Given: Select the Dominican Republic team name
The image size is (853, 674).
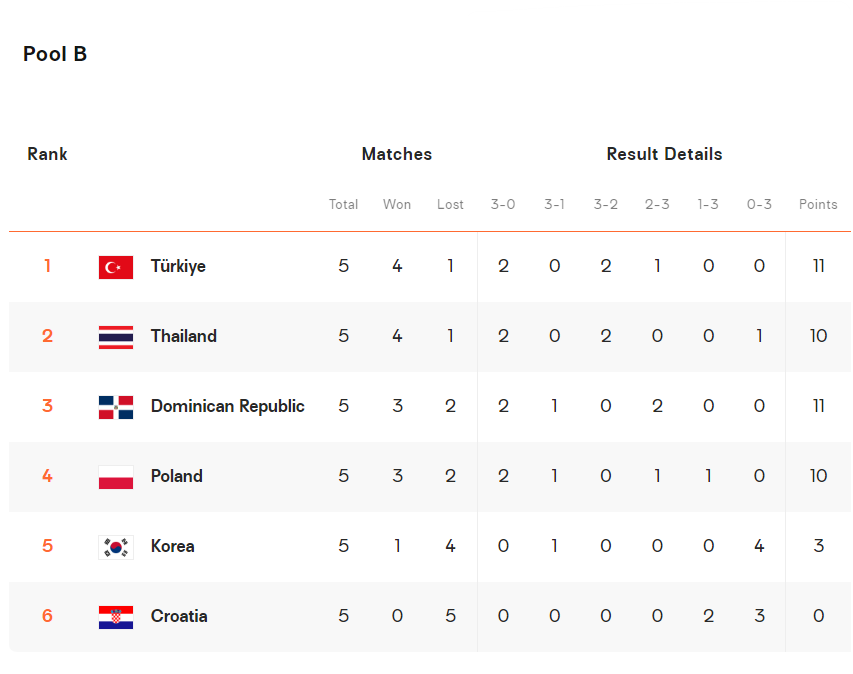Looking at the screenshot, I should [227, 406].
